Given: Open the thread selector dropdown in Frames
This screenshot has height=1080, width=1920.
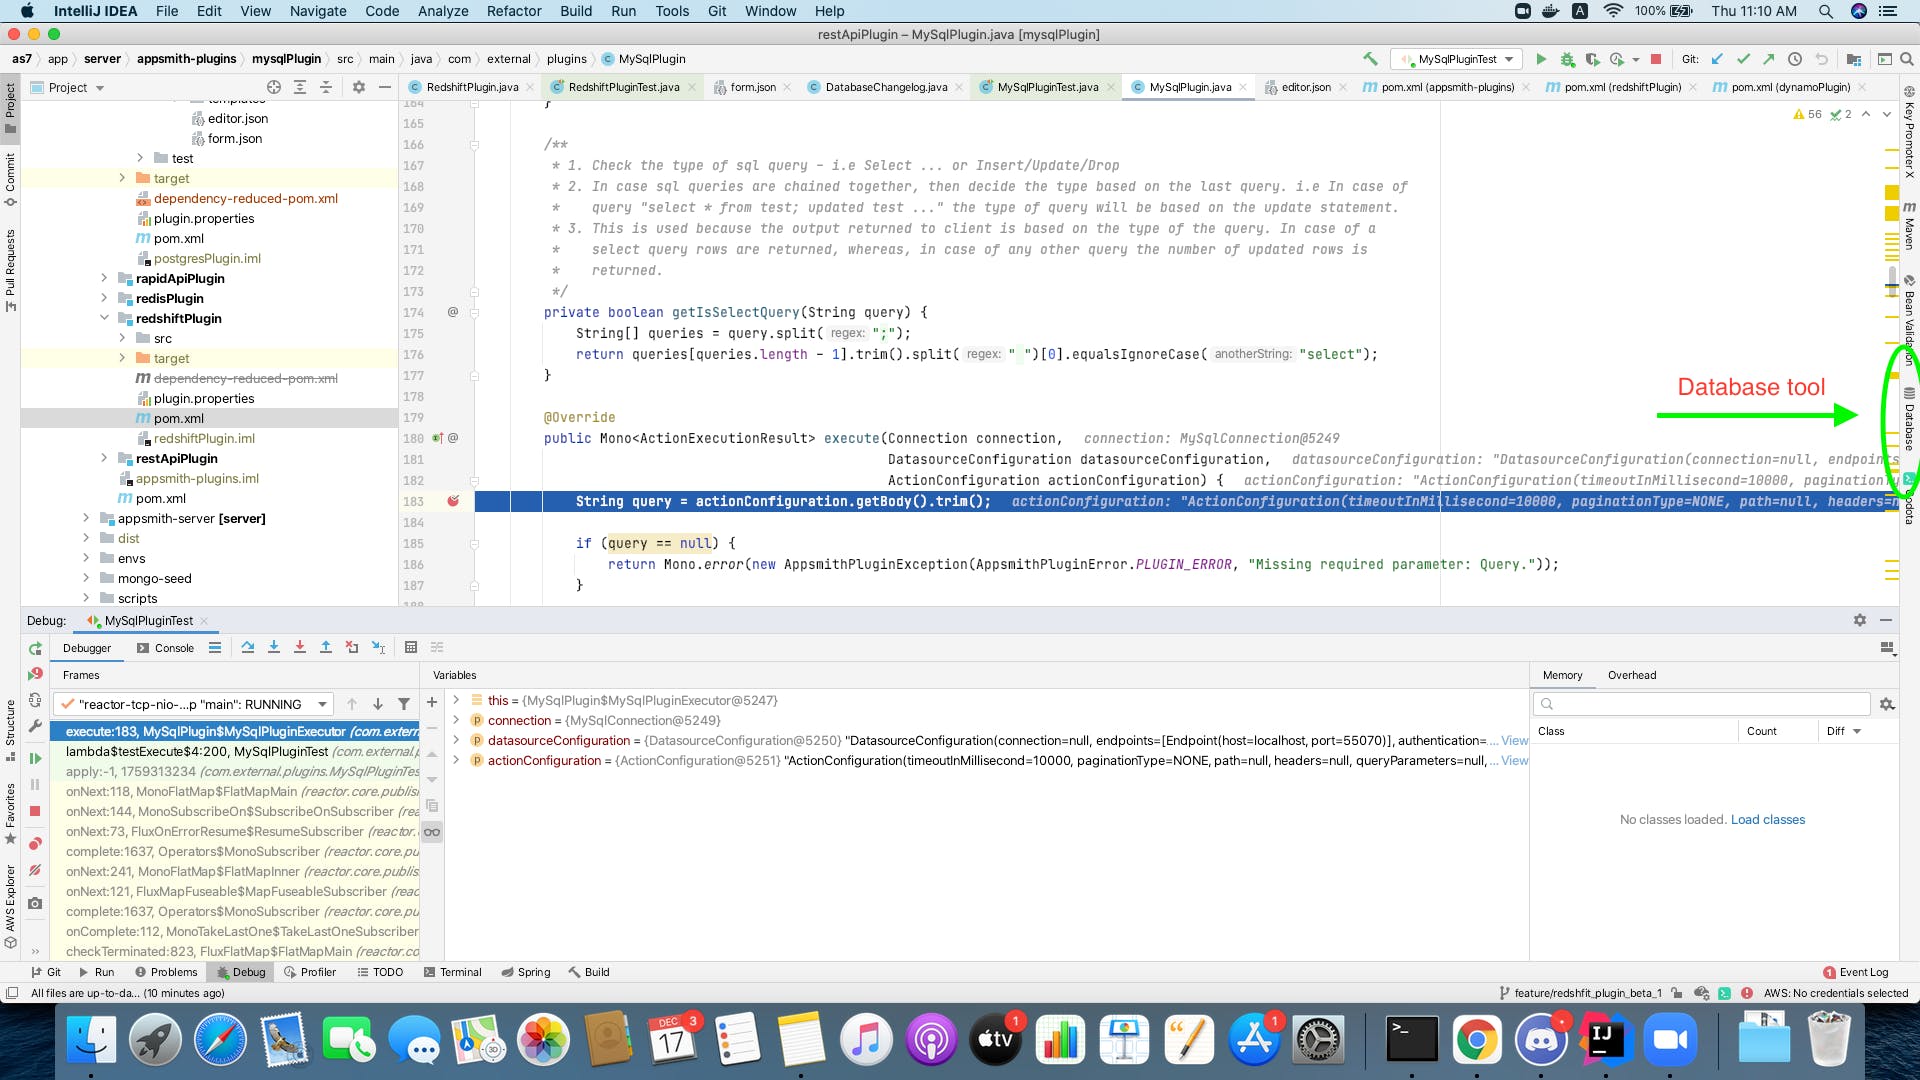Looking at the screenshot, I should 322,704.
